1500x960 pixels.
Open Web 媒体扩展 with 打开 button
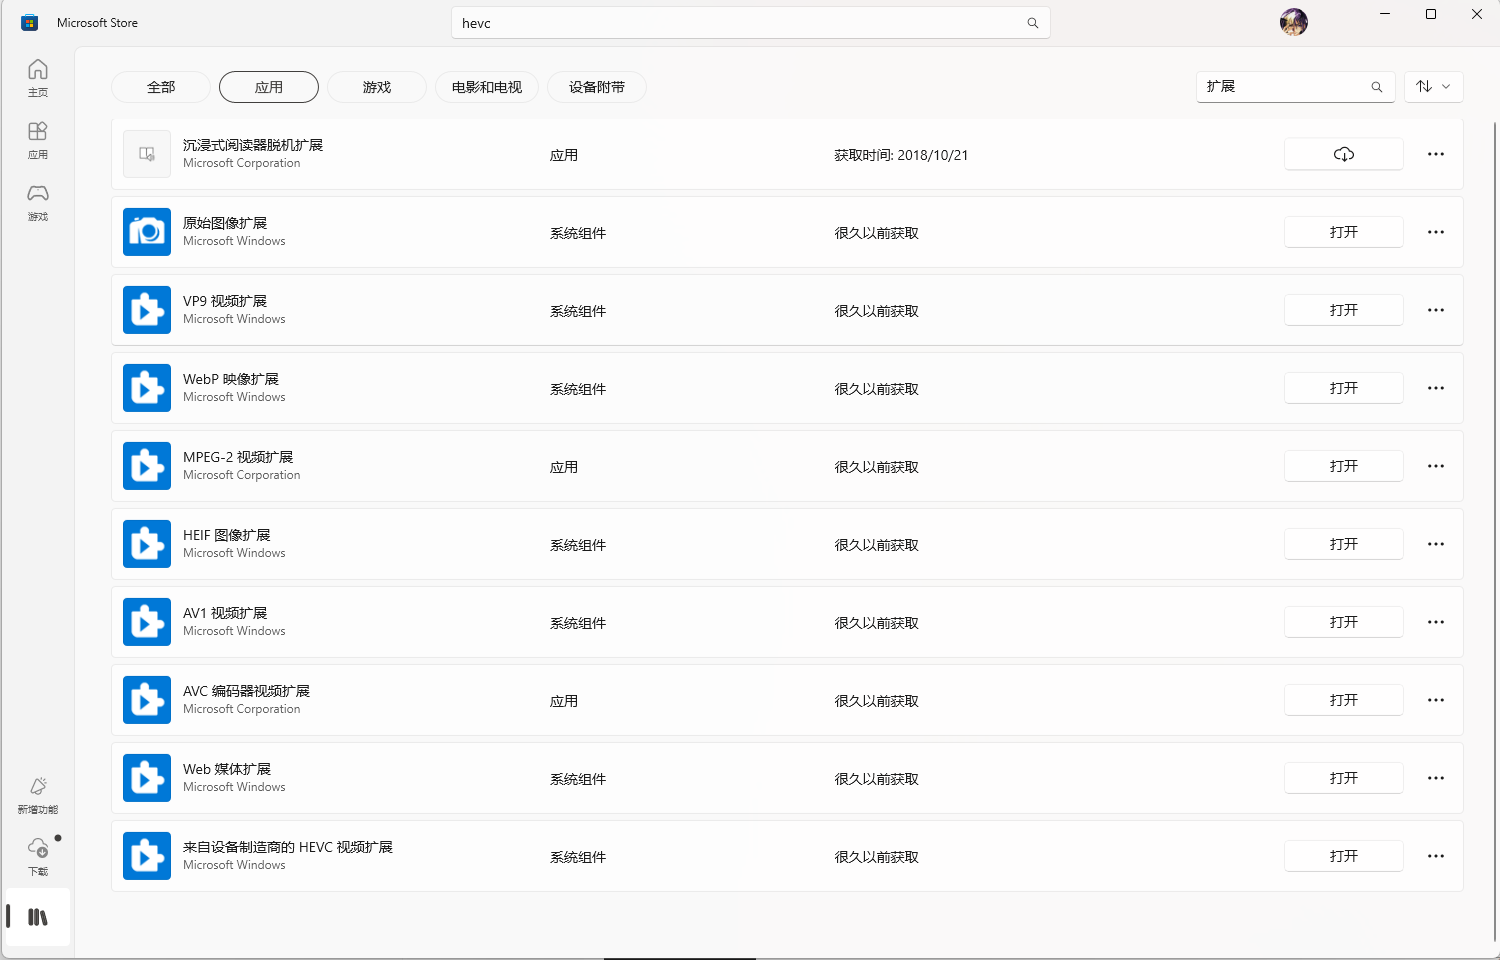click(x=1344, y=778)
